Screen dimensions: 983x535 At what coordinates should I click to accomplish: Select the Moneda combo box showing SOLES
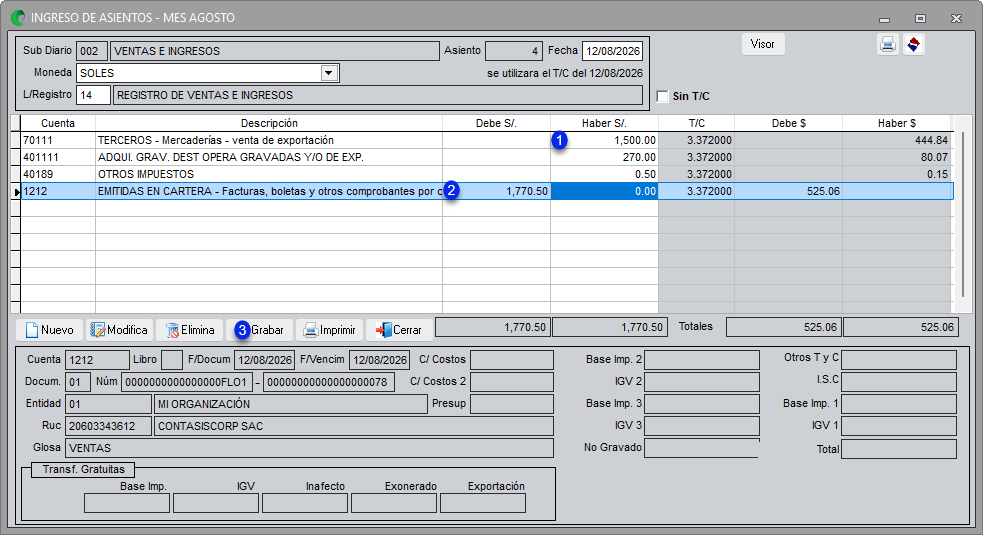[208, 73]
